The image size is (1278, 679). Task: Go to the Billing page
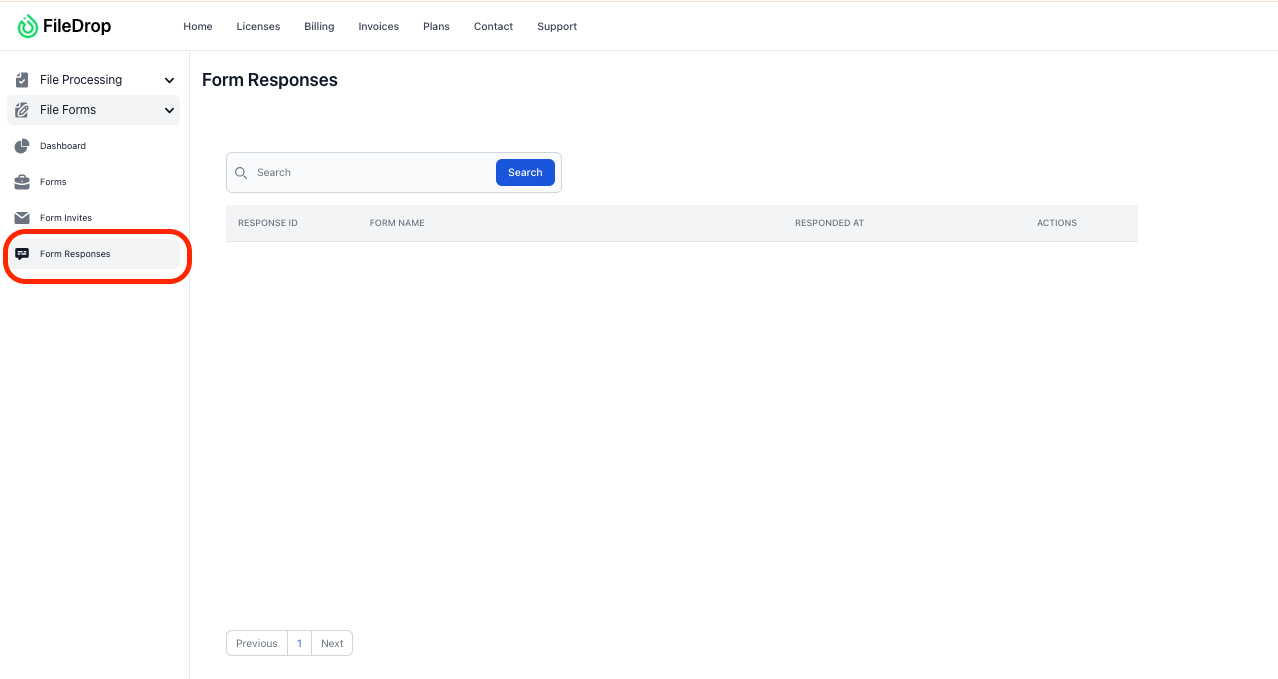coord(319,27)
